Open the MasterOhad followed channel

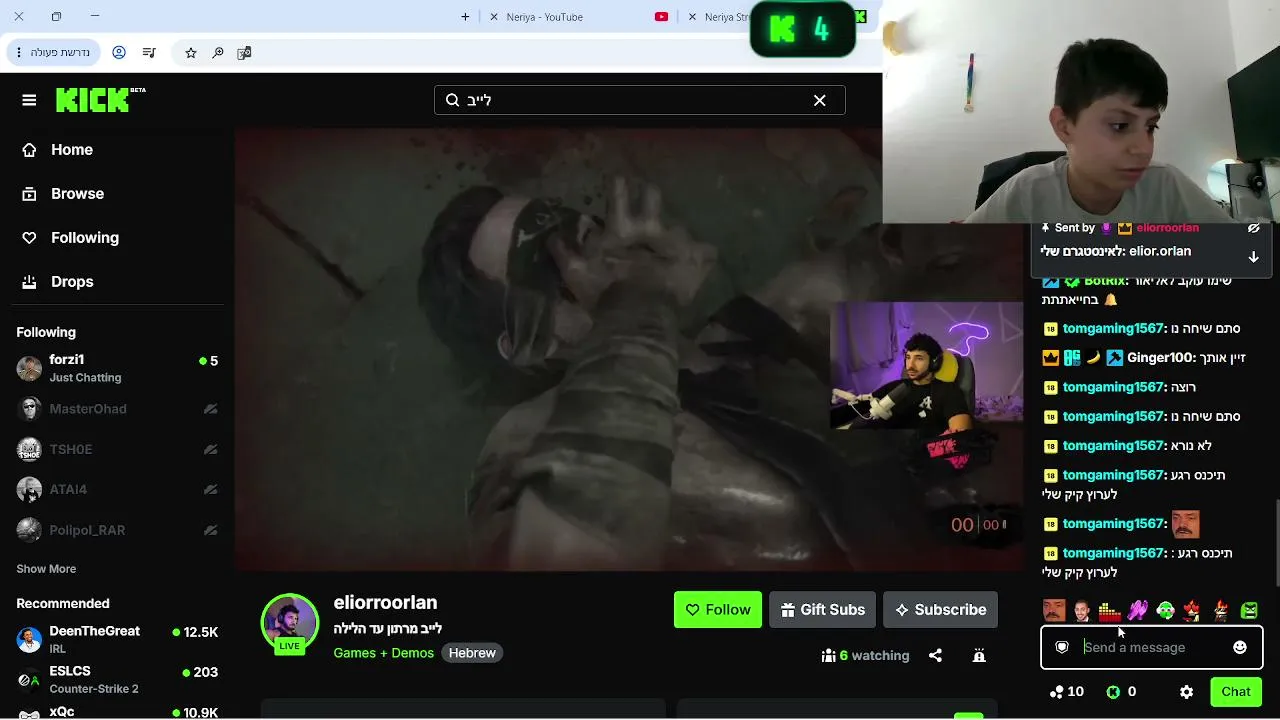tap(116, 409)
